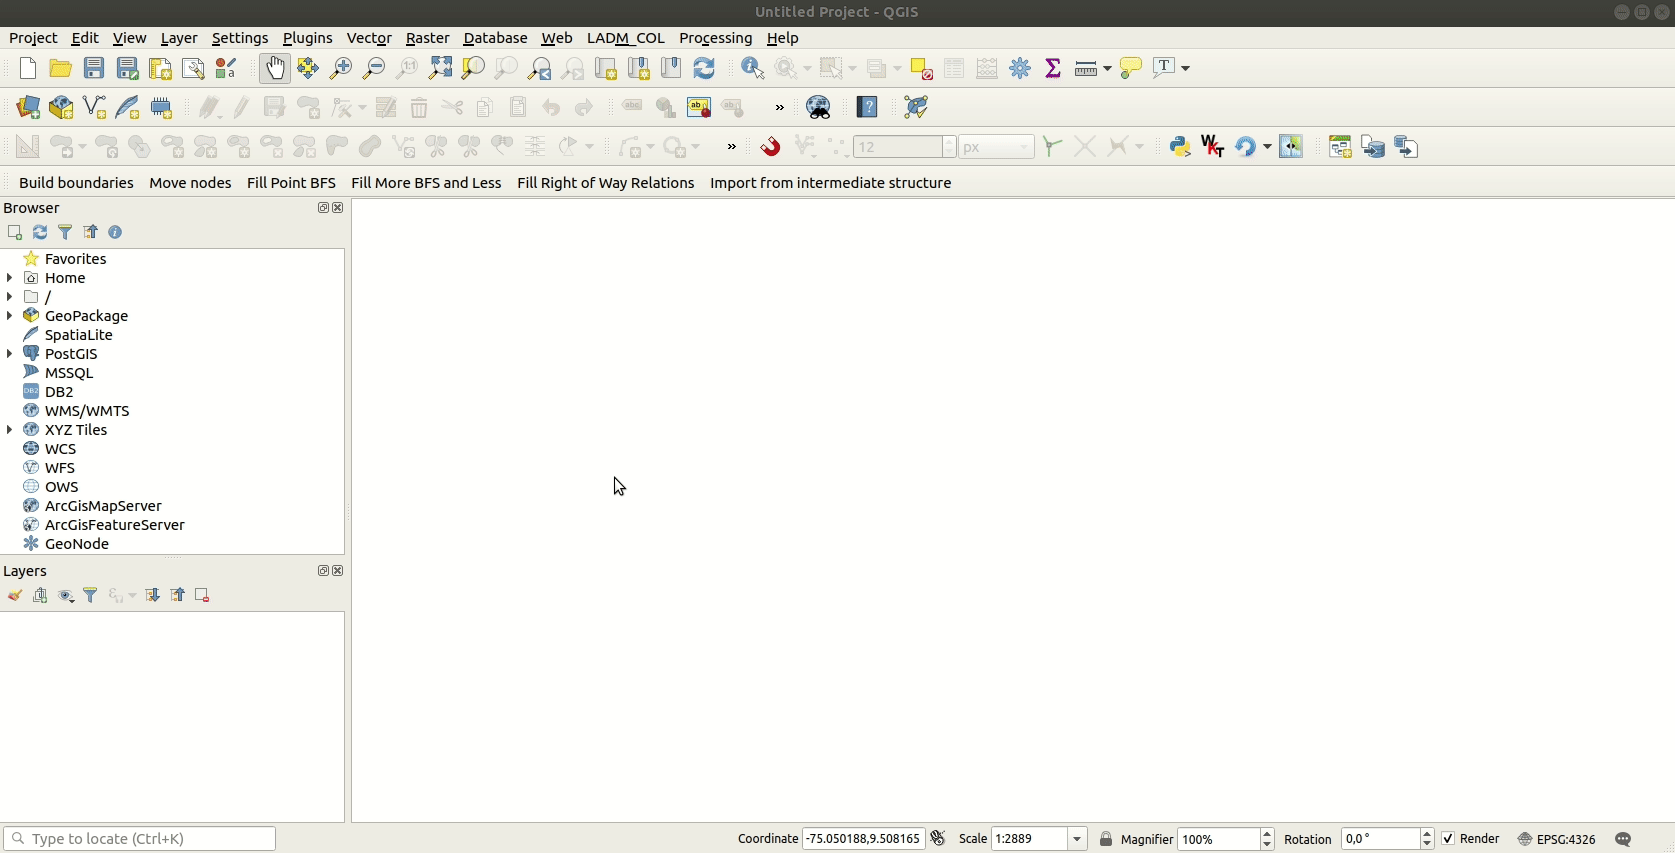Screen dimensions: 1675x853
Task: Open the Vector menu
Action: (x=369, y=38)
